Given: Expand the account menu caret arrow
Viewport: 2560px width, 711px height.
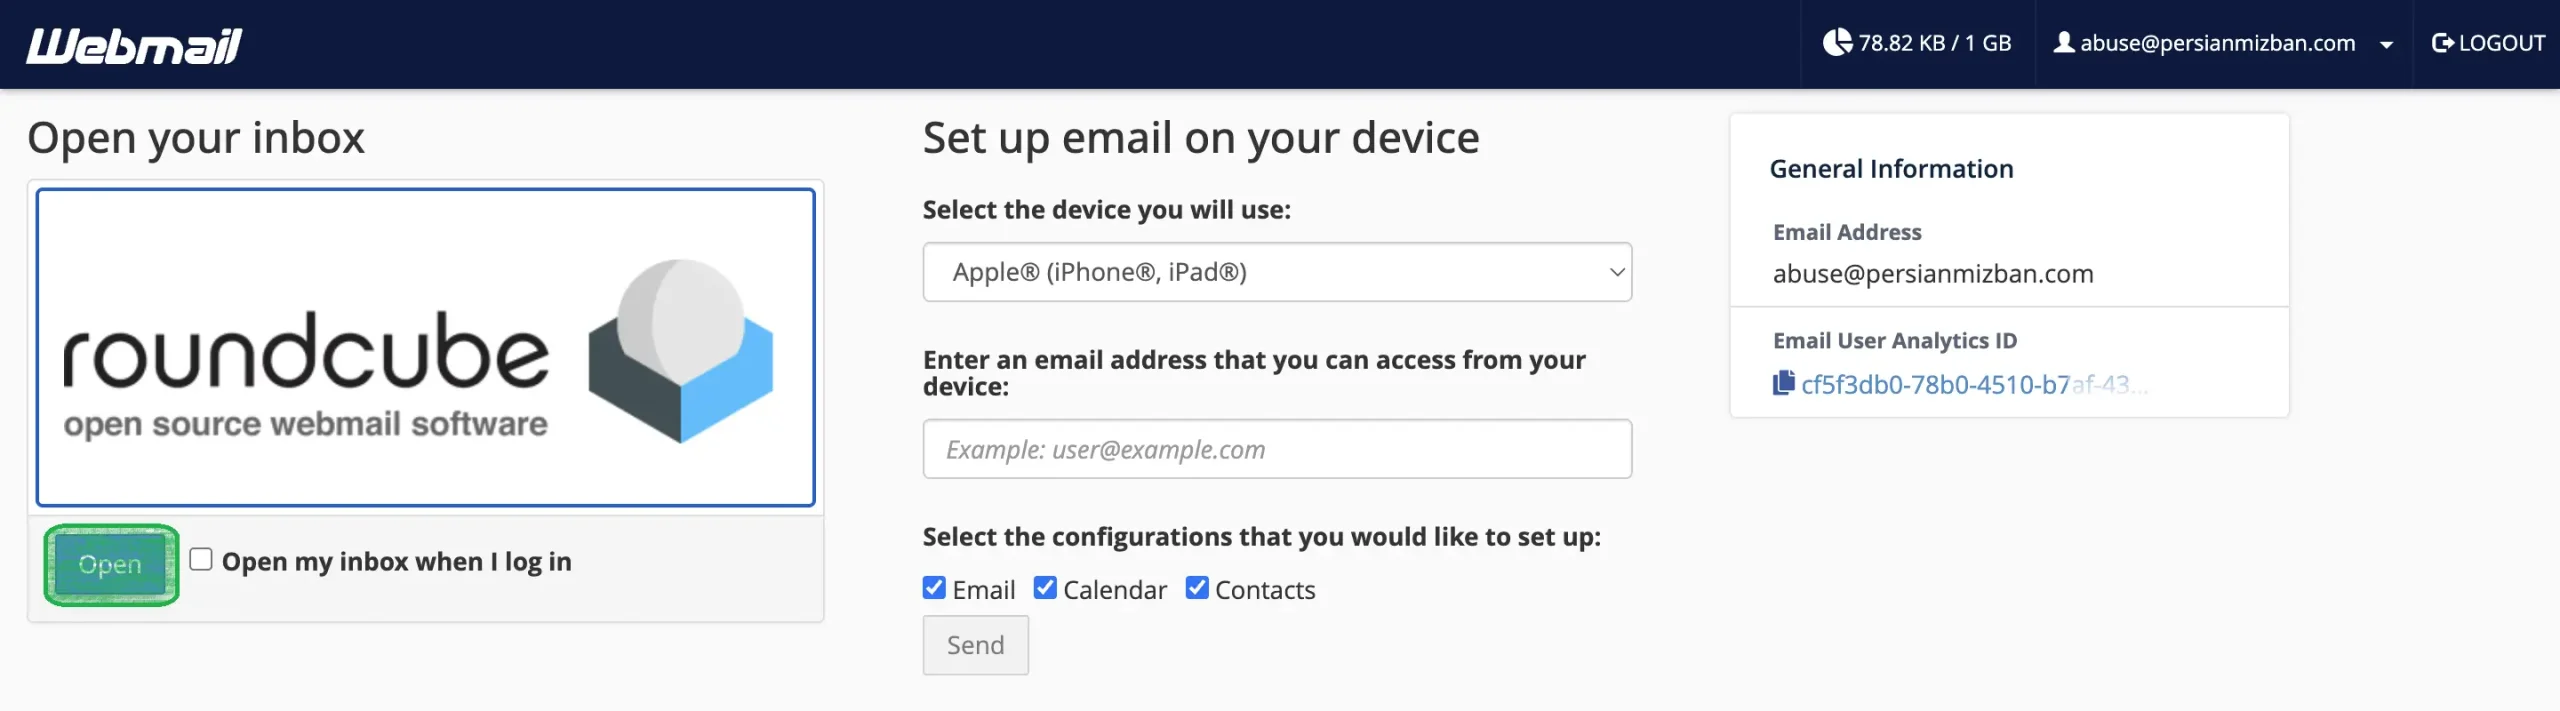Looking at the screenshot, I should click(x=2387, y=45).
